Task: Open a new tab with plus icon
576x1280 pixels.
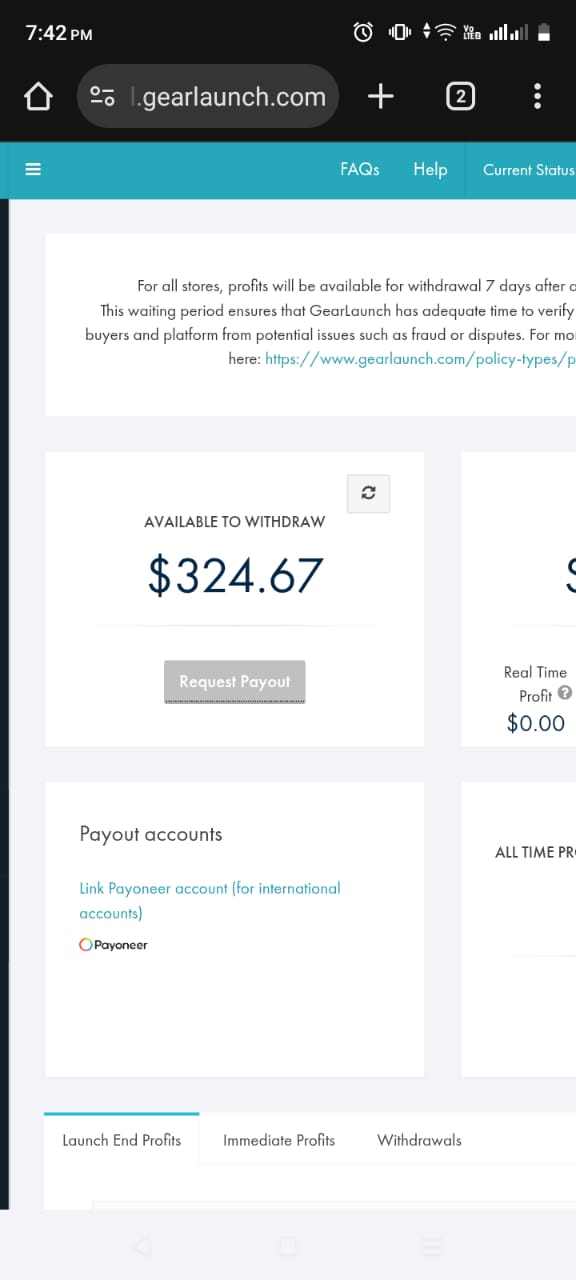Action: (x=380, y=96)
